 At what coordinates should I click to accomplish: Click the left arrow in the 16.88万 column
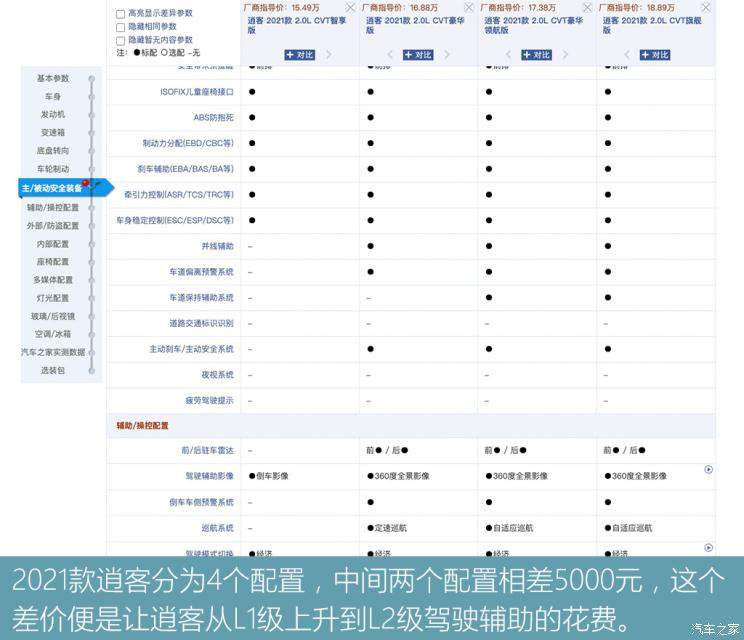(x=390, y=55)
